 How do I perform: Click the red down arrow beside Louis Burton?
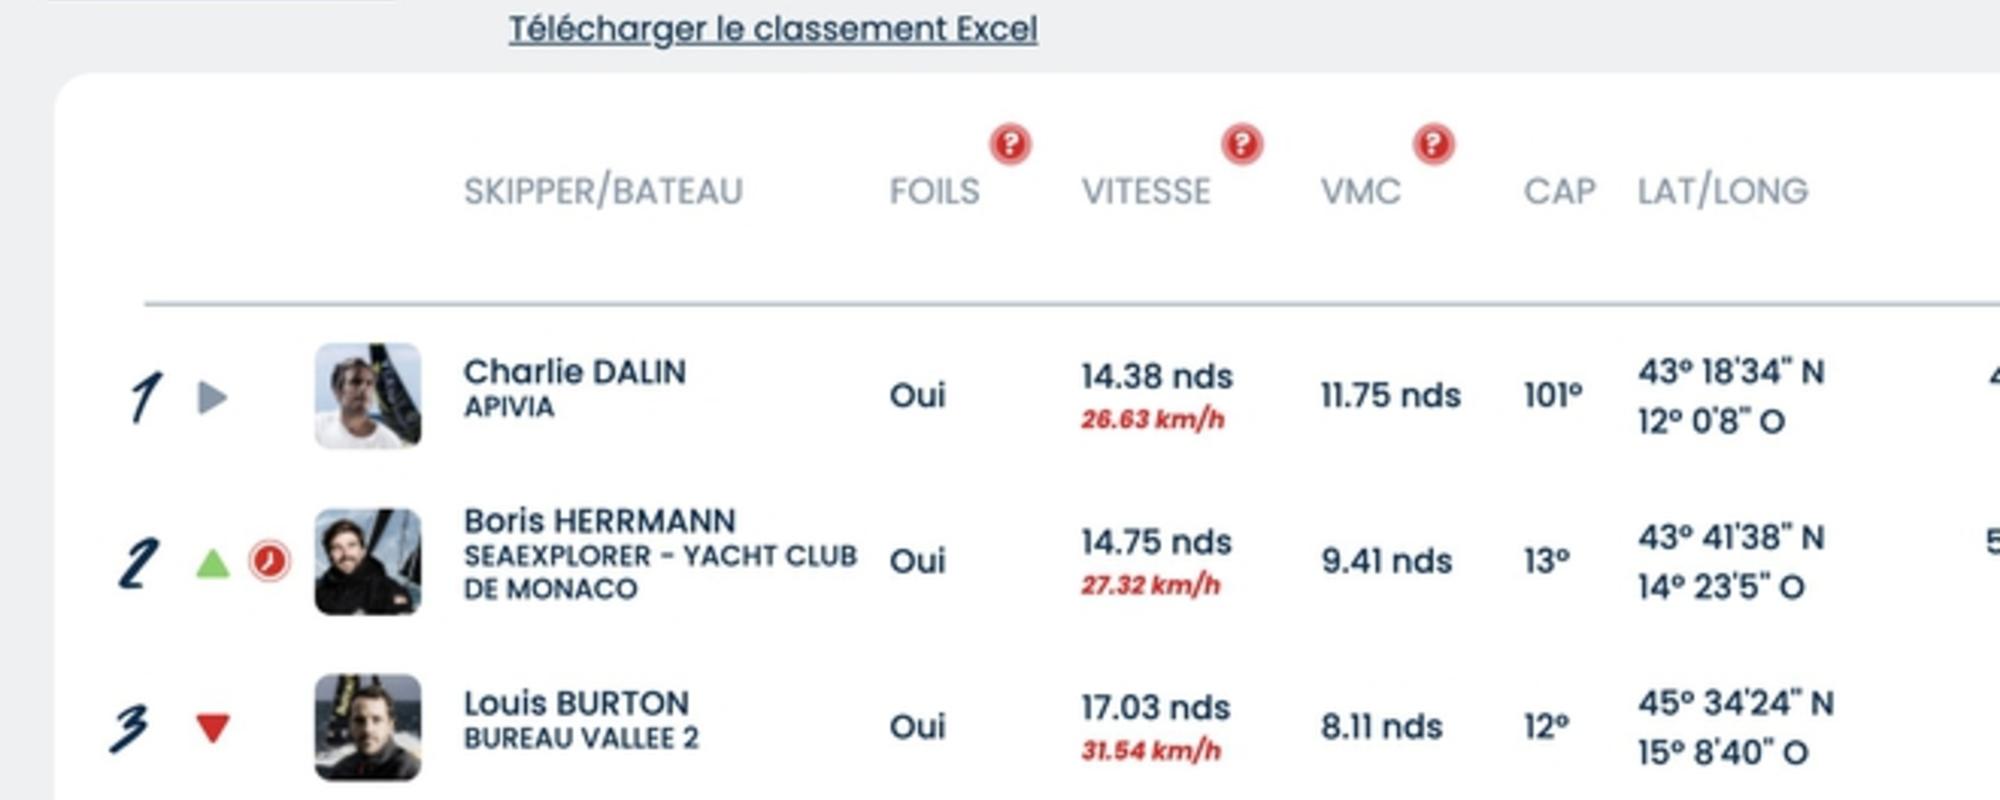click(212, 727)
